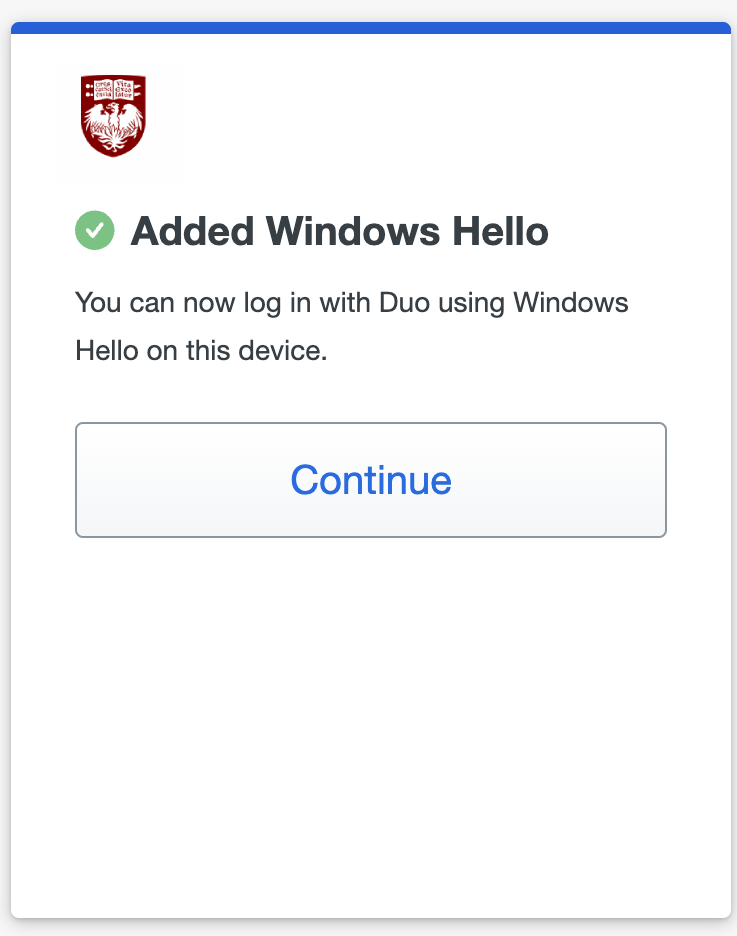This screenshot has height=936, width=737.
Task: Click the University of Chicago crest logo
Action: [113, 115]
